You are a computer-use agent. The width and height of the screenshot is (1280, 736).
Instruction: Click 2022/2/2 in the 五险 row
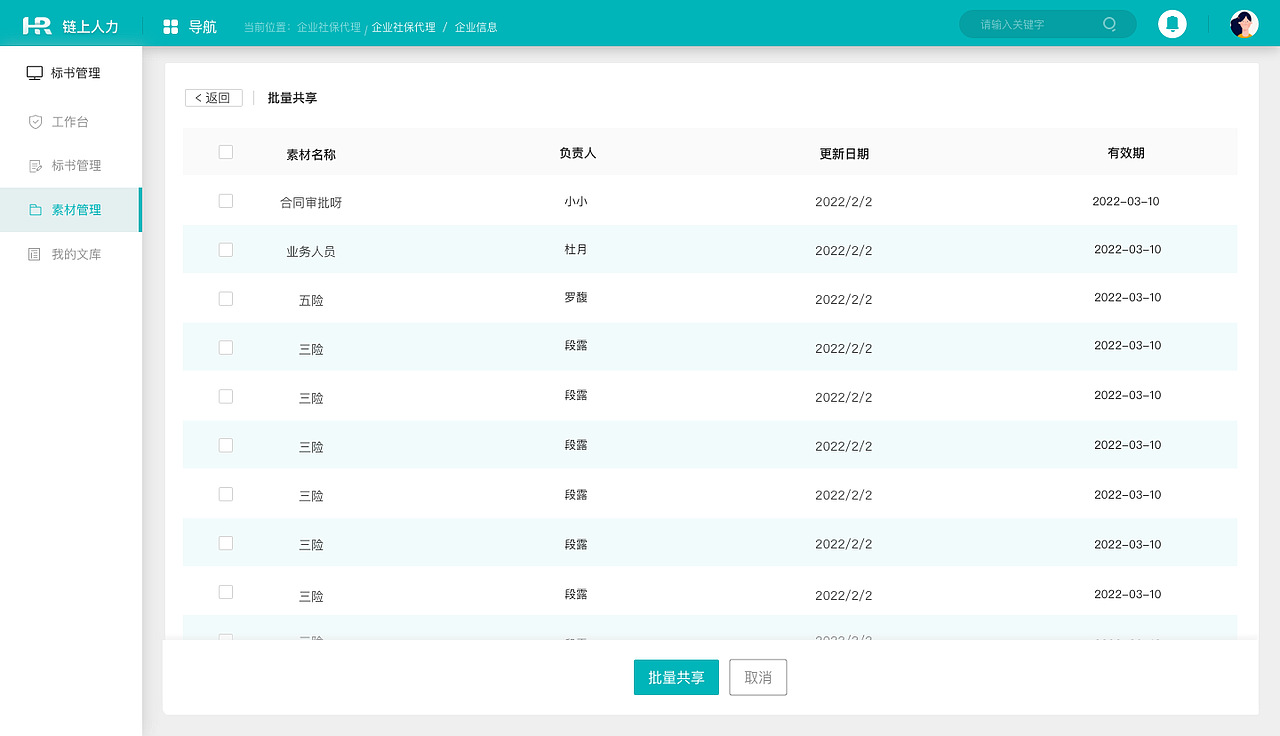(844, 300)
